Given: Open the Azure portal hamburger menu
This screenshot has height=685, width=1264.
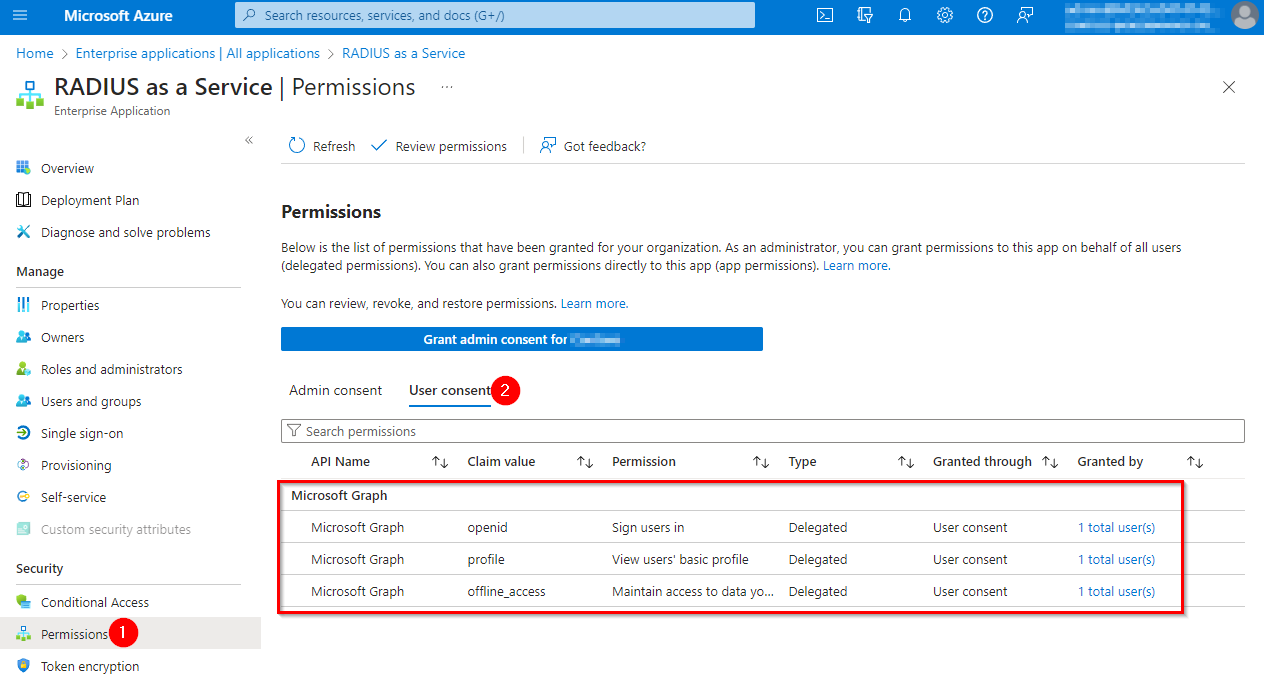Looking at the screenshot, I should pyautogui.click(x=21, y=15).
